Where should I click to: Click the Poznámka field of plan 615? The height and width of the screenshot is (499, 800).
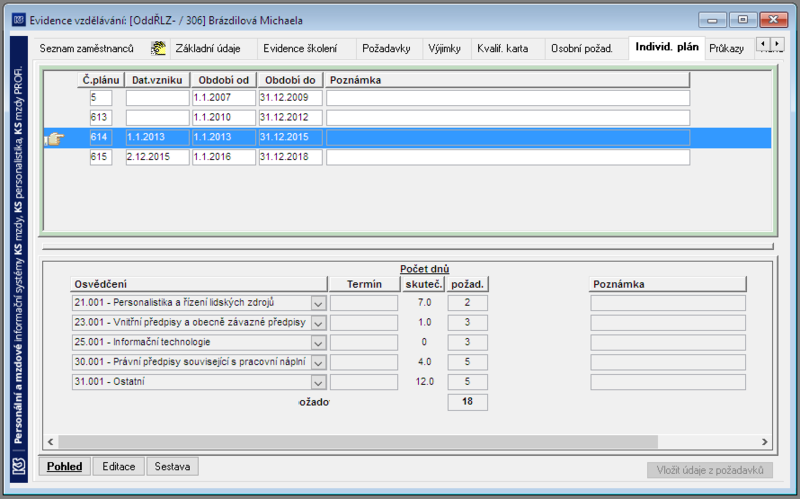point(508,157)
